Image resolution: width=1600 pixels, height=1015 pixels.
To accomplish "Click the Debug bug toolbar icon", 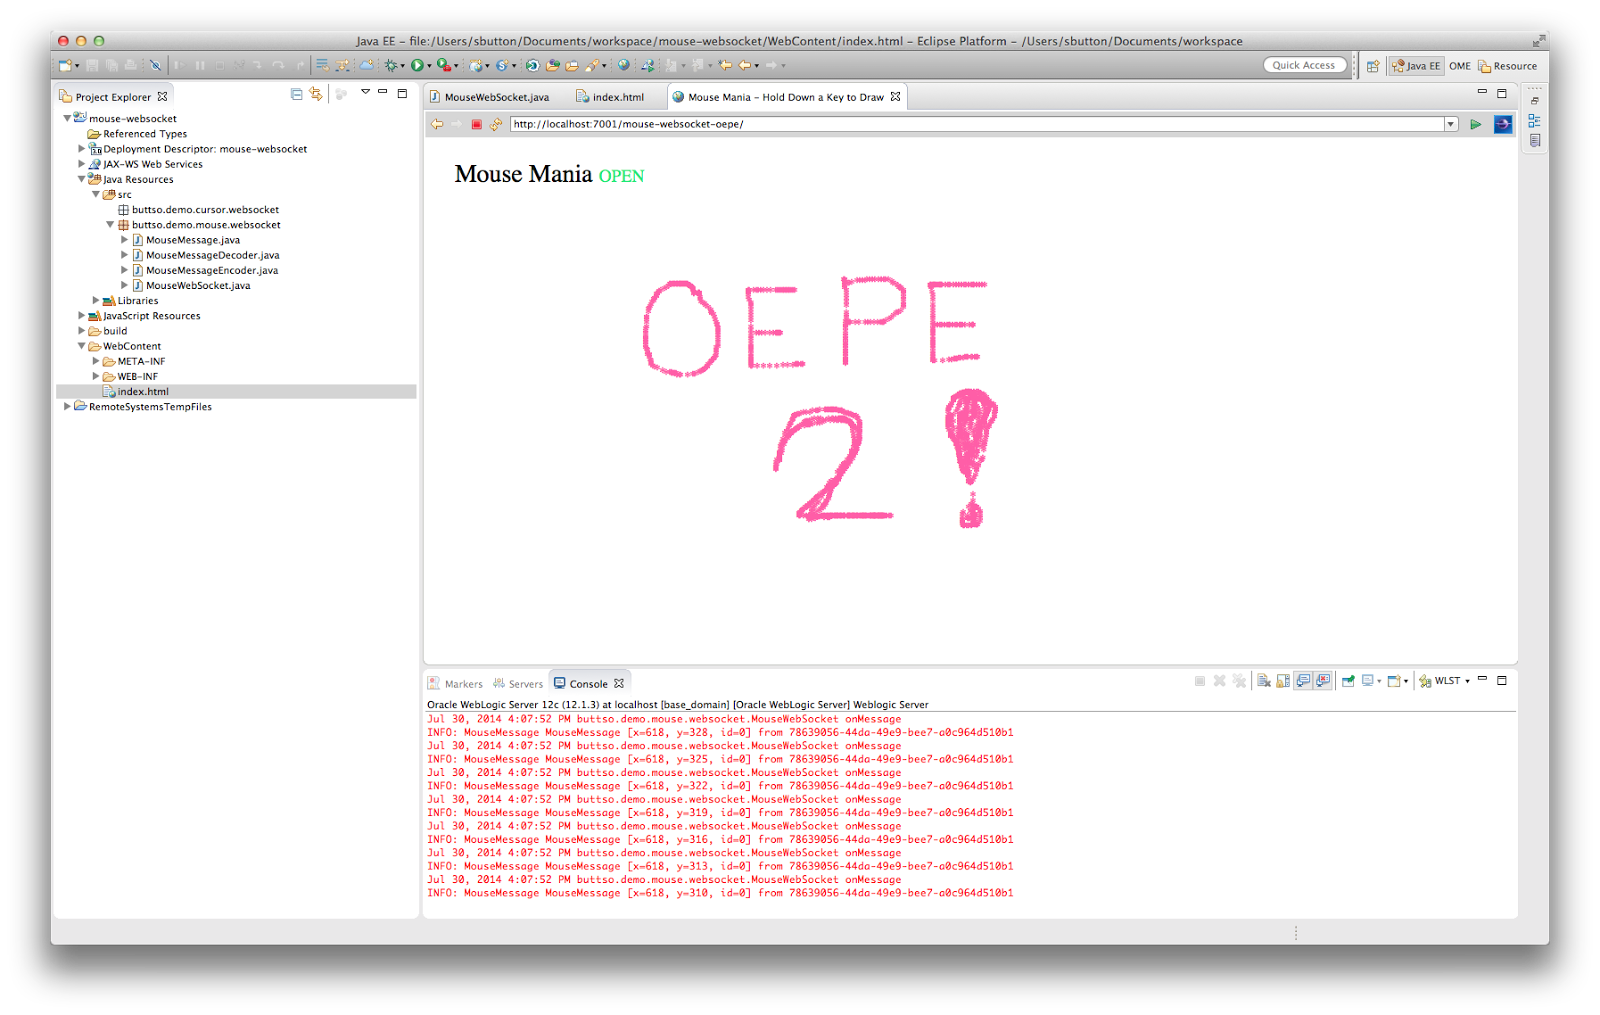I will (391, 65).
